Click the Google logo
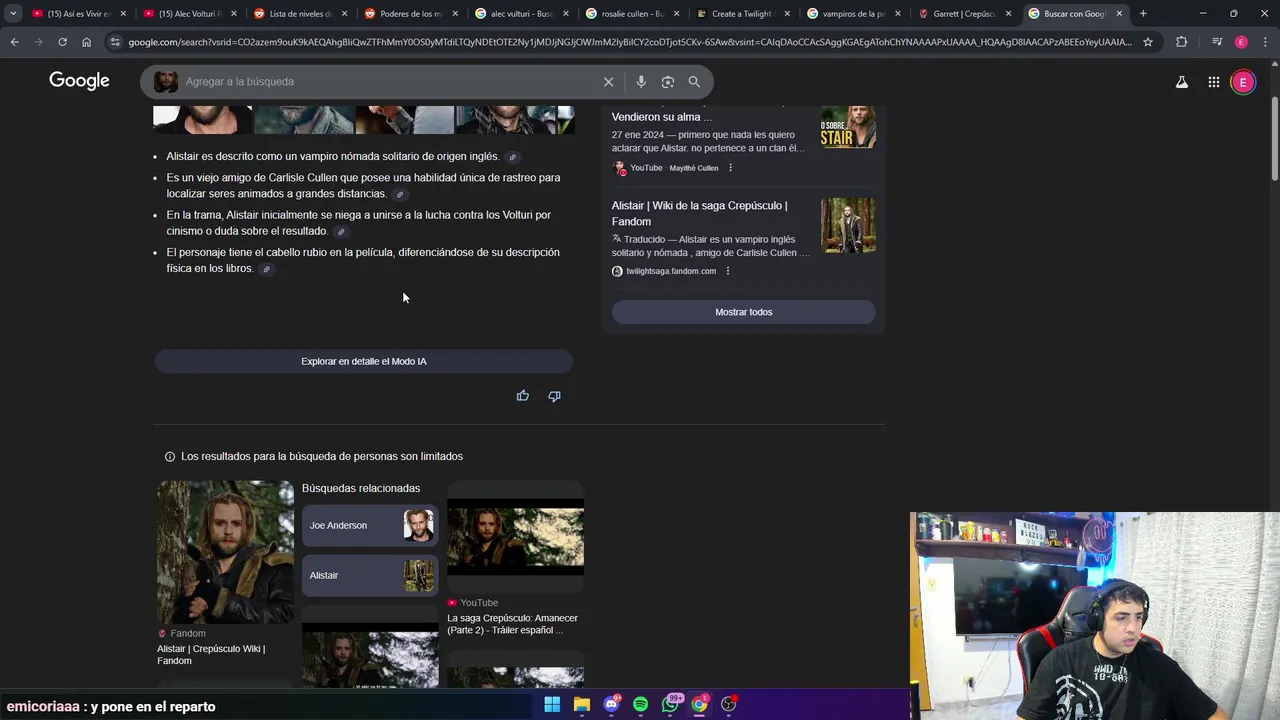 79,81
